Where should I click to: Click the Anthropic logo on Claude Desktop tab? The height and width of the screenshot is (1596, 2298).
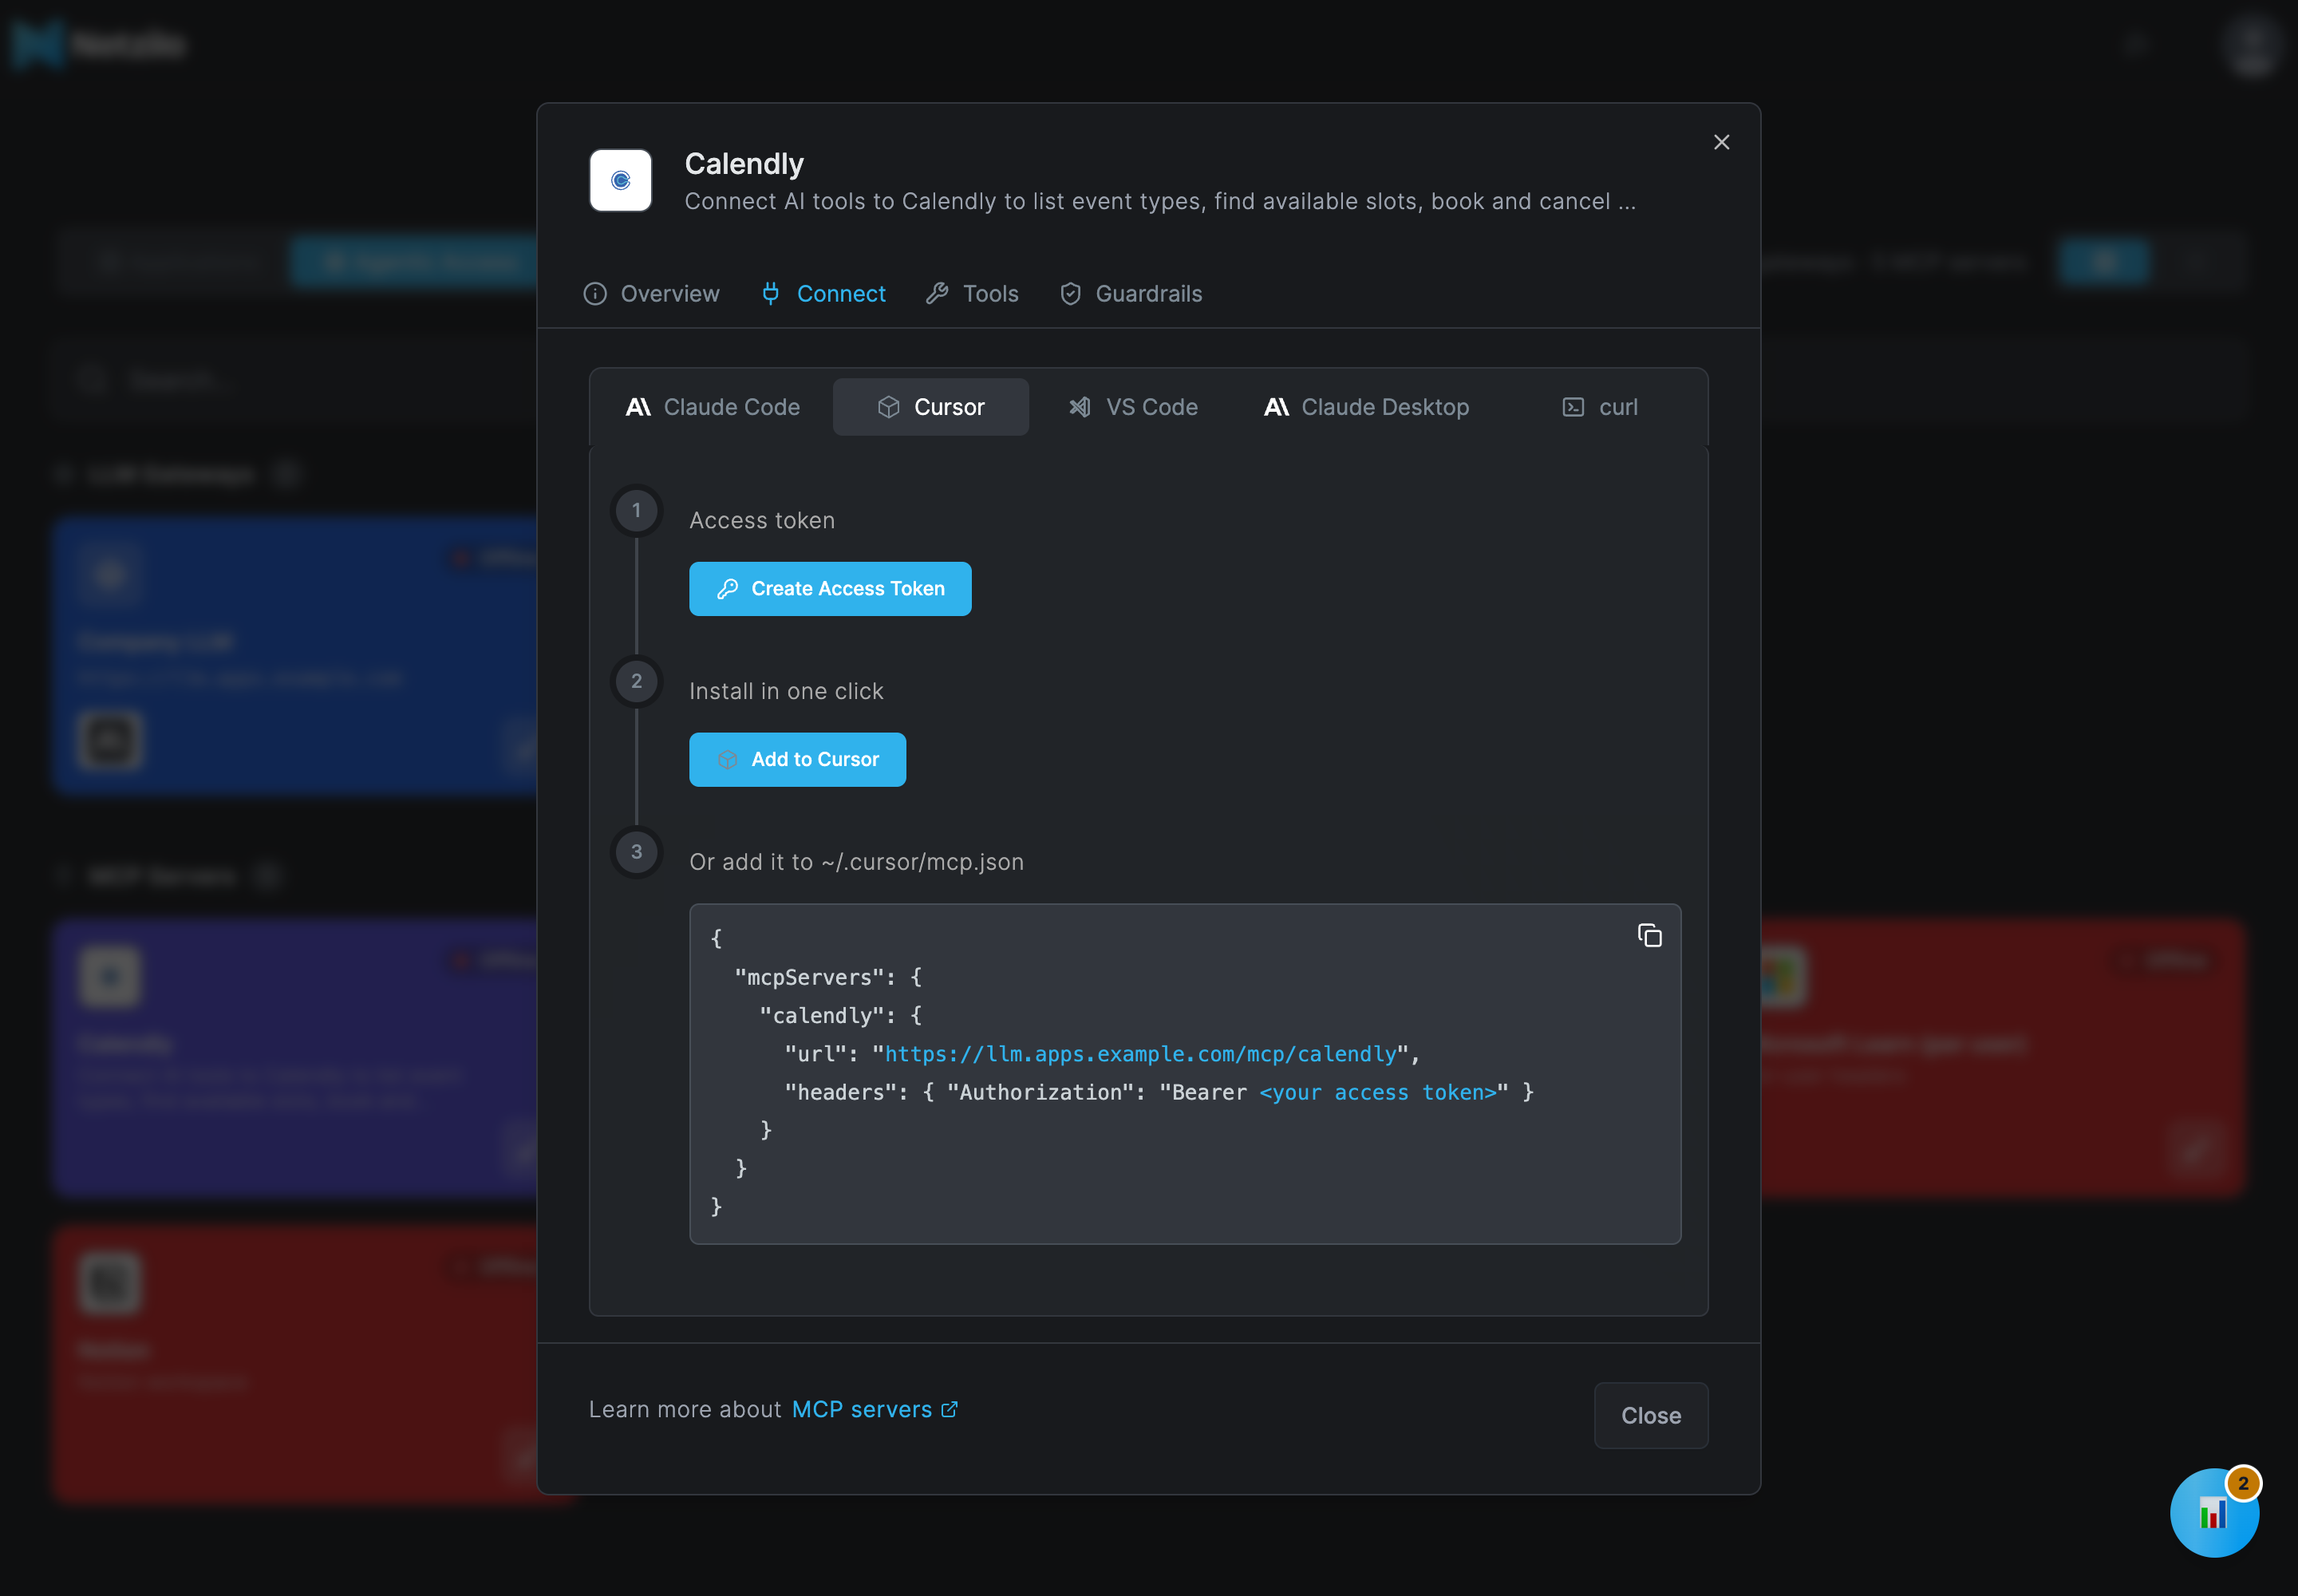point(1276,407)
